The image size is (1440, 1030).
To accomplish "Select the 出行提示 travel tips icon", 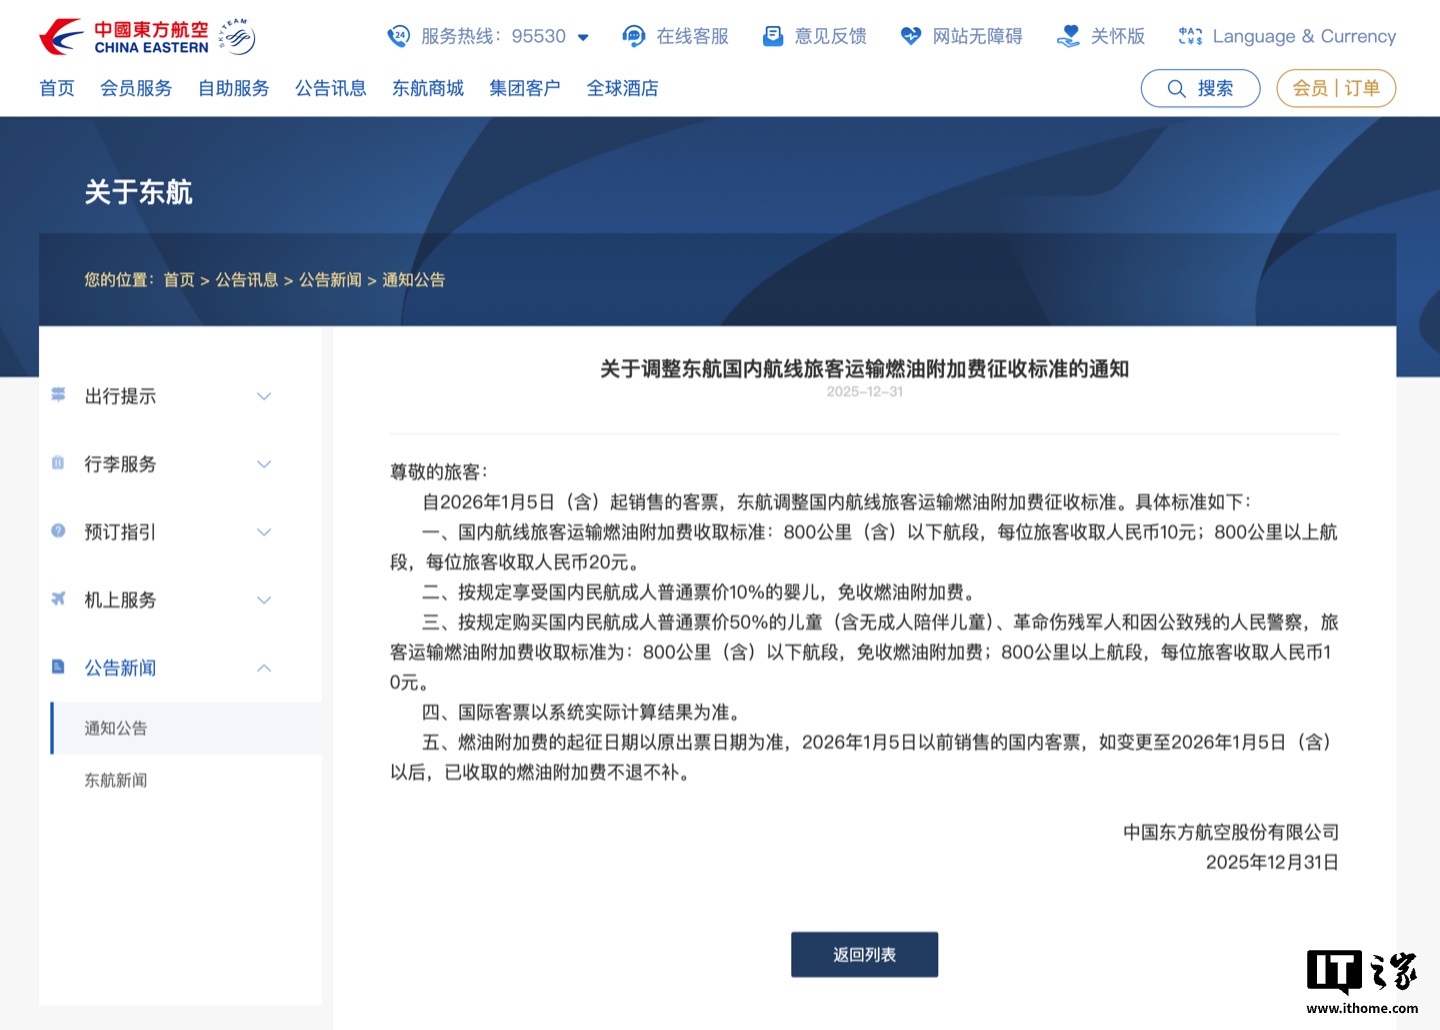I will click(58, 396).
